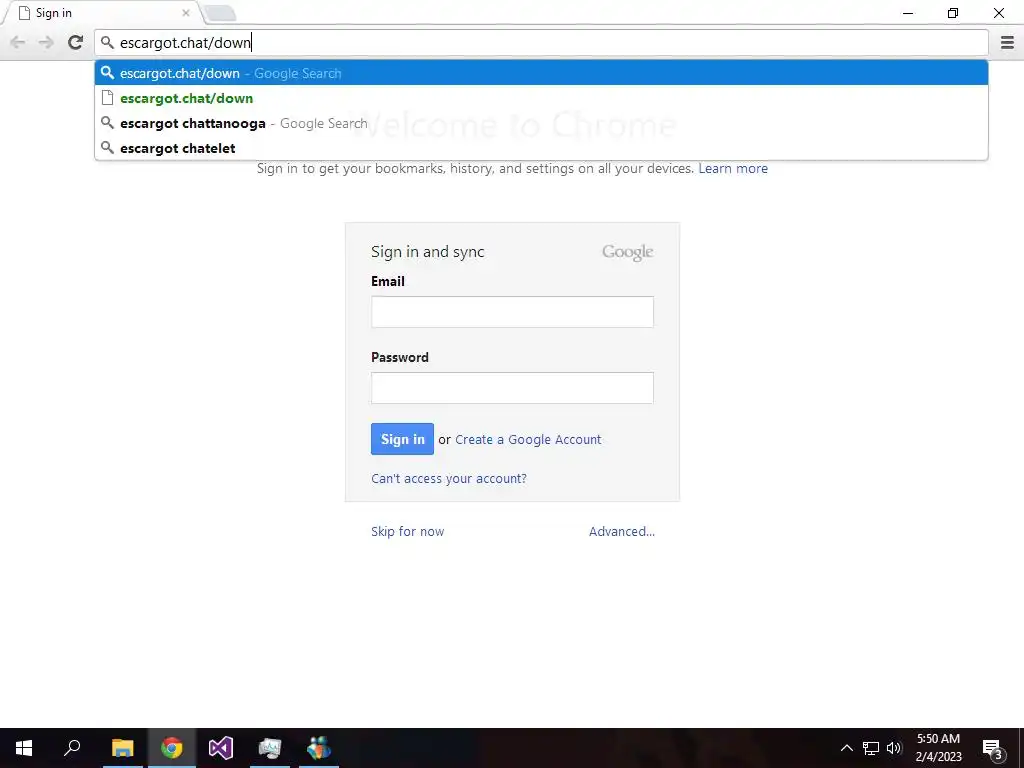The height and width of the screenshot is (768, 1024).
Task: Click the Google logo in the sign-in box
Action: click(627, 252)
